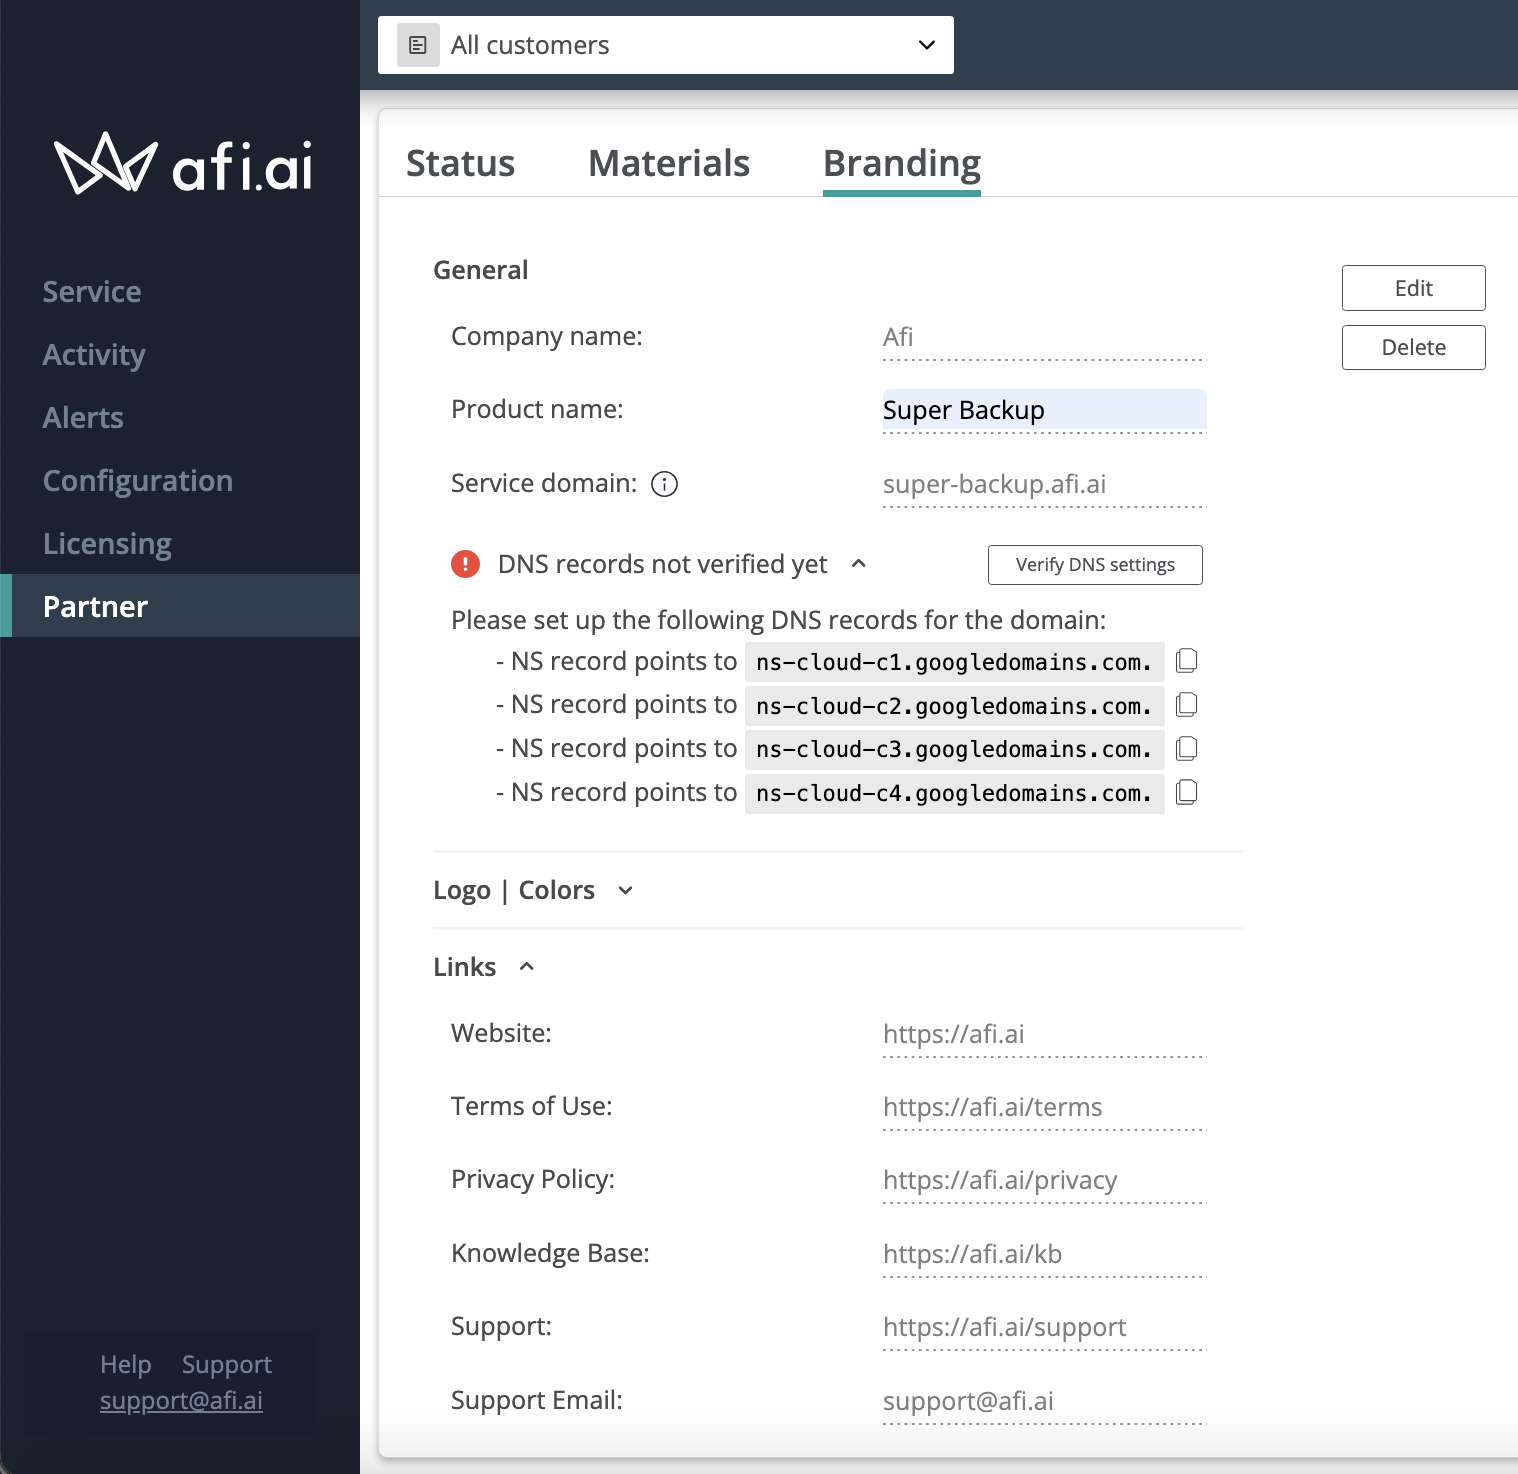Viewport: 1518px width, 1474px height.
Task: Click the red DNS warning icon
Action: (x=465, y=564)
